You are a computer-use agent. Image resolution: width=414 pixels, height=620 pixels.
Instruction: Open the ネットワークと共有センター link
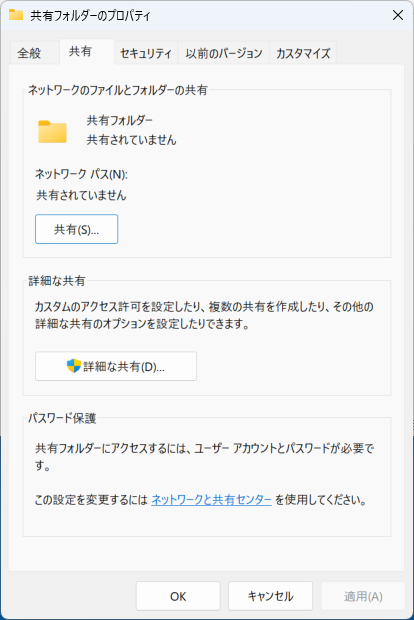pos(211,500)
